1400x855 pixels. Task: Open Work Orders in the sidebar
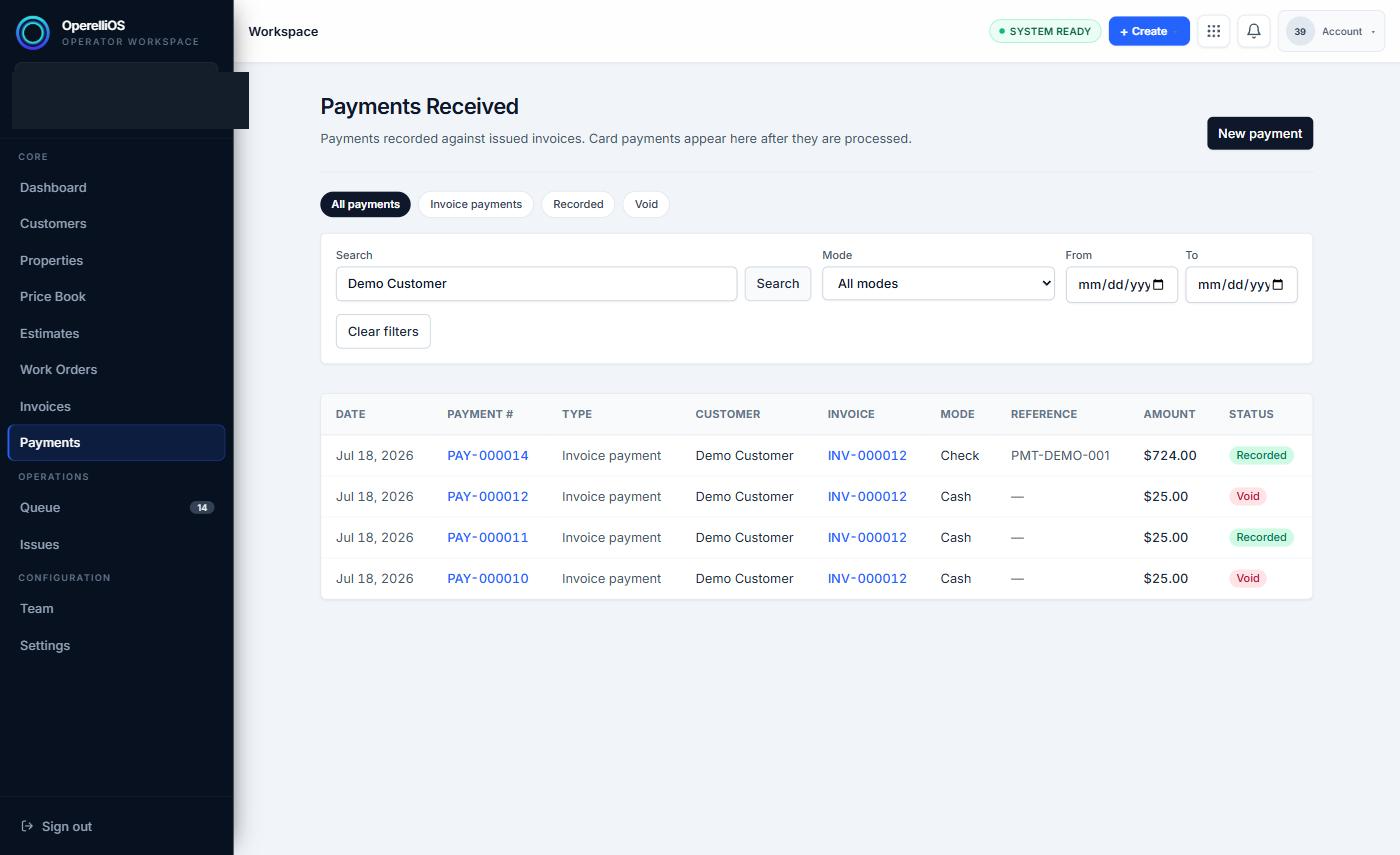116,370
